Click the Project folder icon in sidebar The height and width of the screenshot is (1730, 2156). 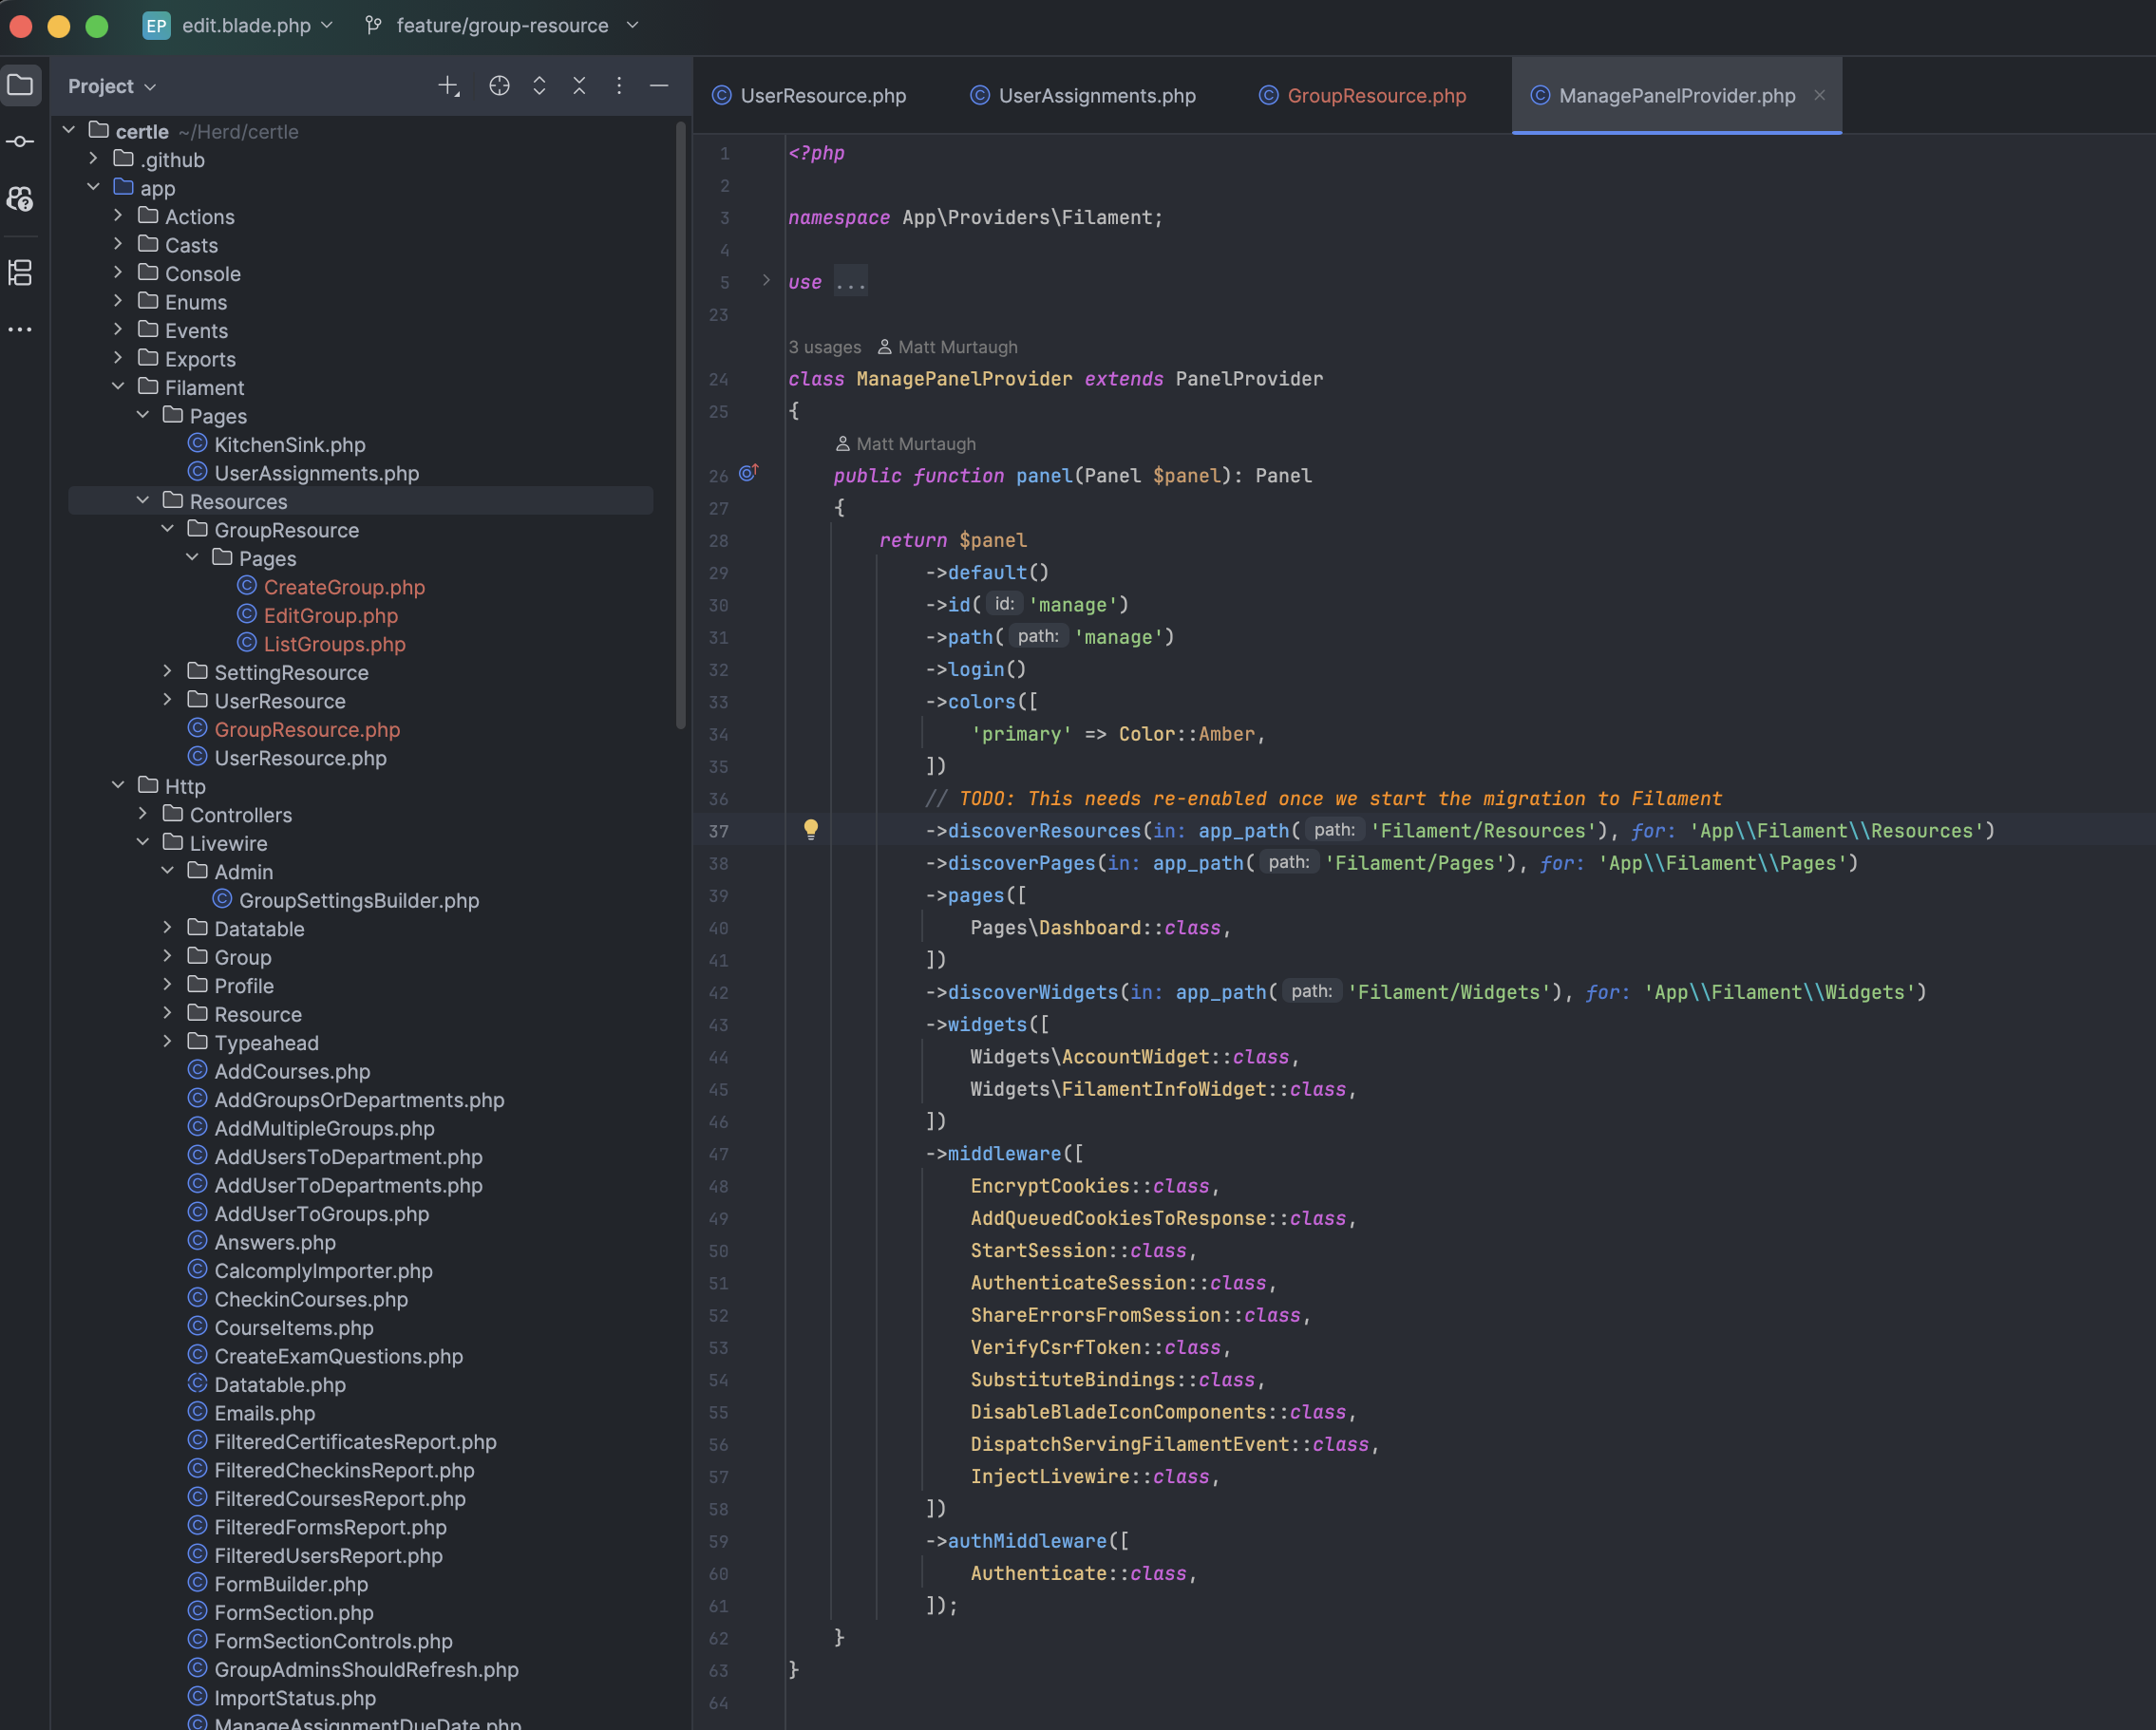click(20, 85)
